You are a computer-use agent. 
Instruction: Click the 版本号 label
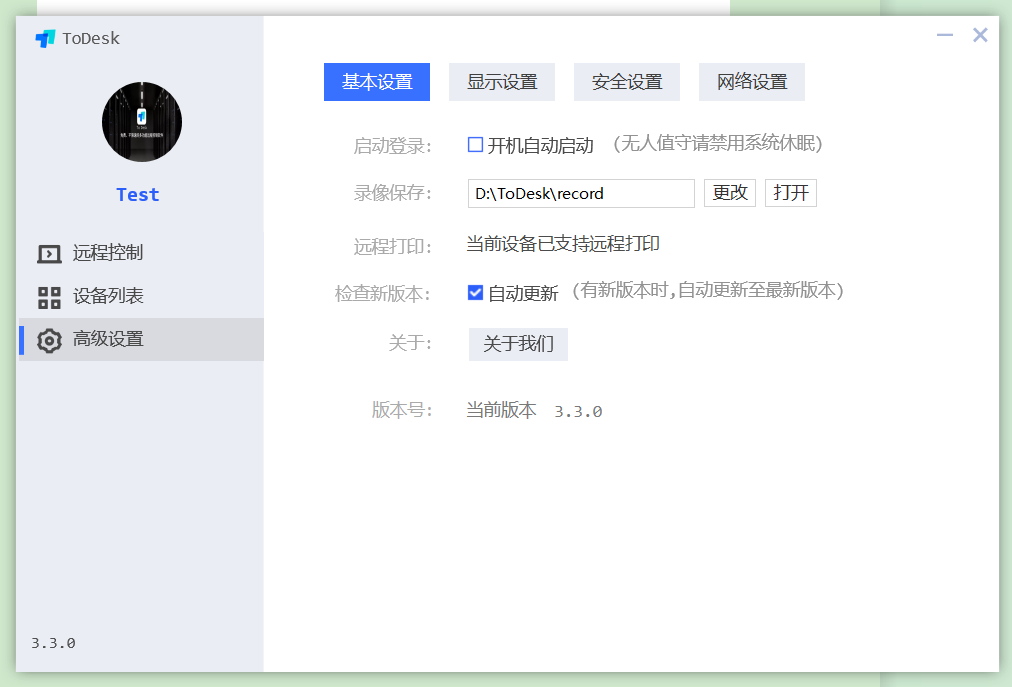pos(402,410)
